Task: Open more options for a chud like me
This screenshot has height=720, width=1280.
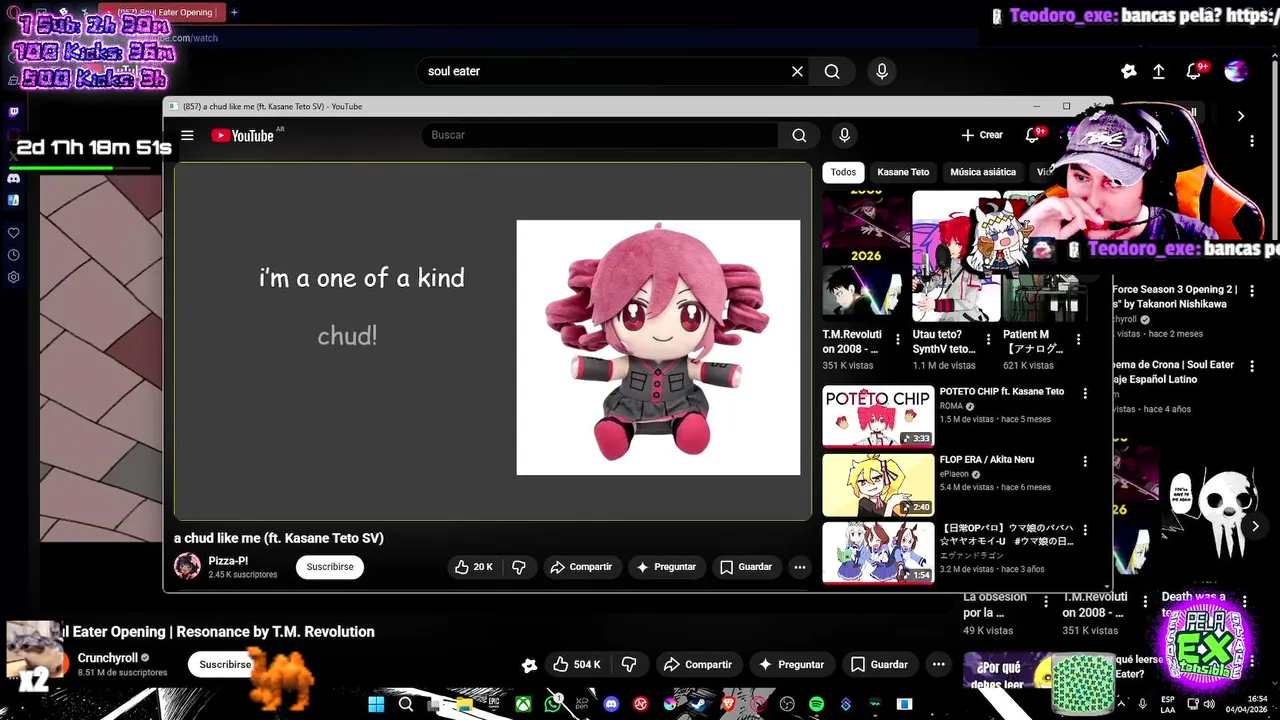Action: [x=799, y=567]
